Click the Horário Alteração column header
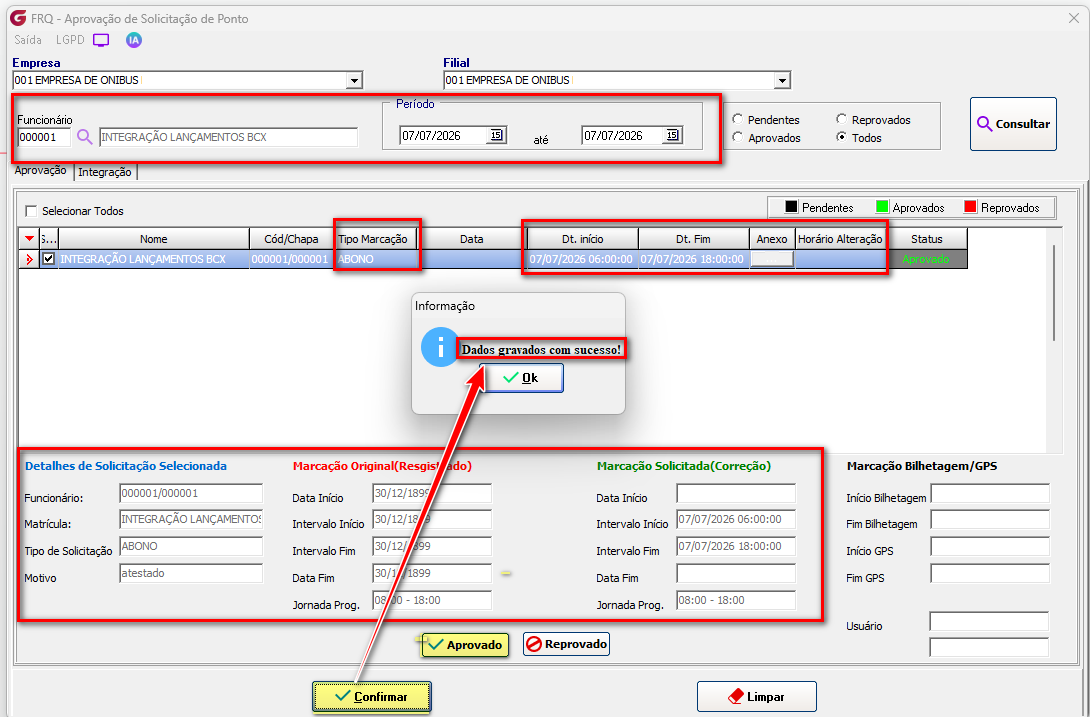 click(840, 239)
